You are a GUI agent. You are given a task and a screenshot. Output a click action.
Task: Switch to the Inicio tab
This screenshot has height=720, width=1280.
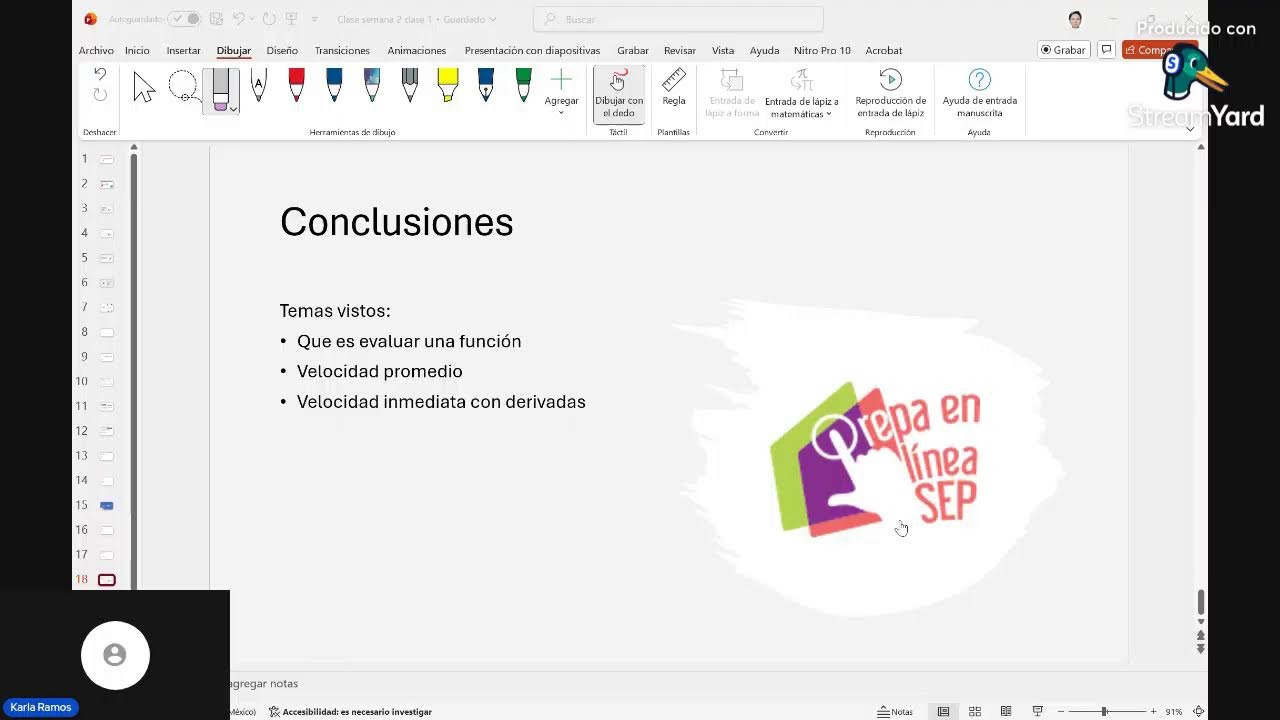point(137,50)
